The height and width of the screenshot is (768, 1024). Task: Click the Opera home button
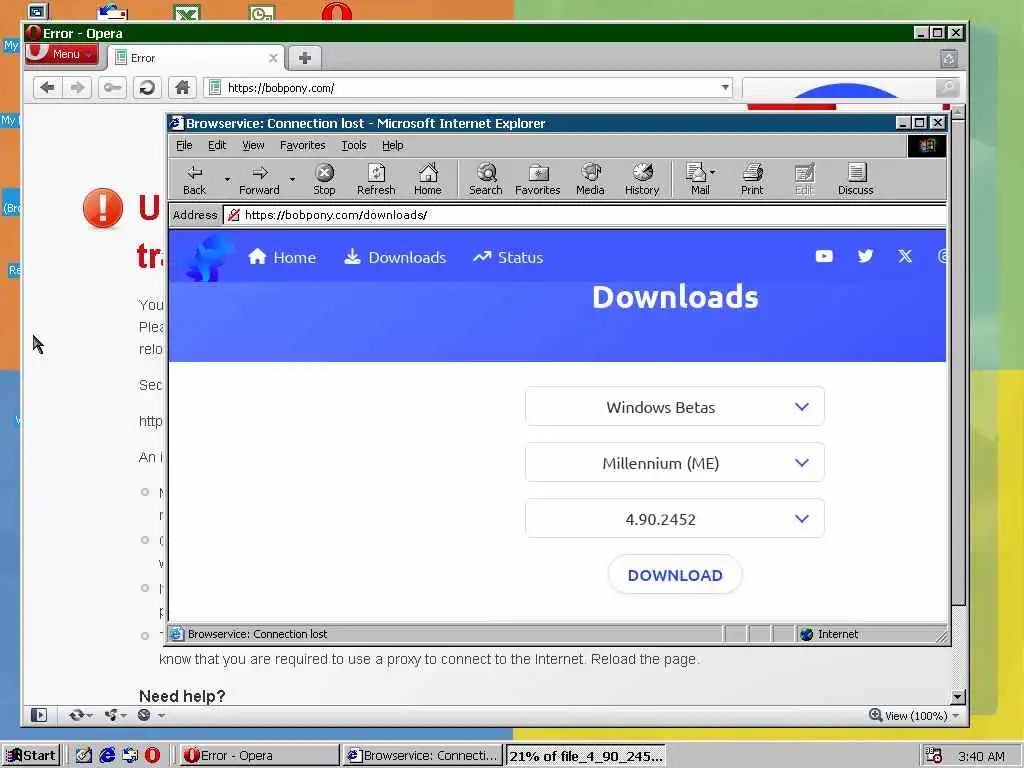(x=182, y=88)
